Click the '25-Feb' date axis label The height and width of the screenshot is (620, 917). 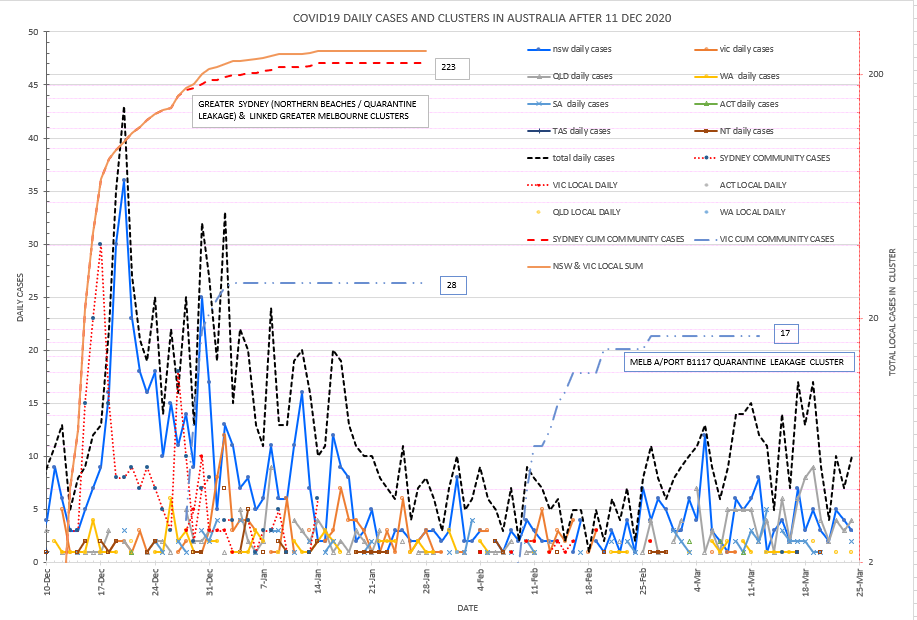point(643,582)
